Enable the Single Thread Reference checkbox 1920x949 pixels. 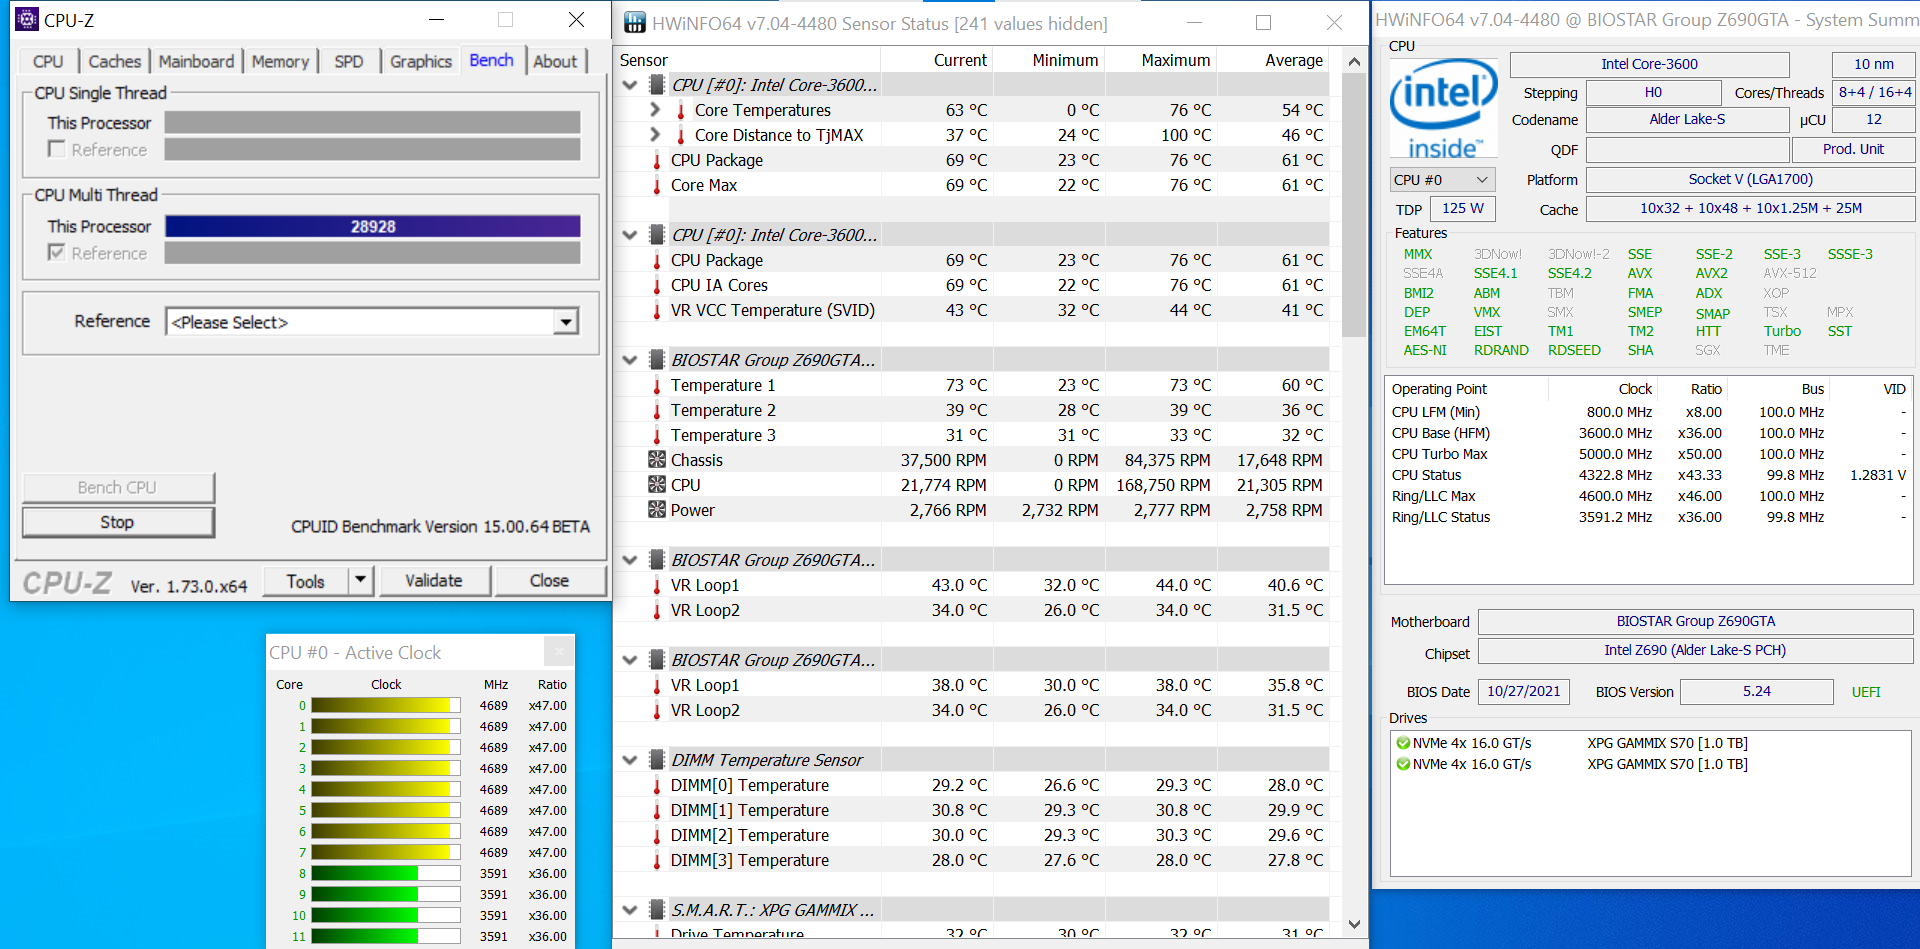point(57,149)
